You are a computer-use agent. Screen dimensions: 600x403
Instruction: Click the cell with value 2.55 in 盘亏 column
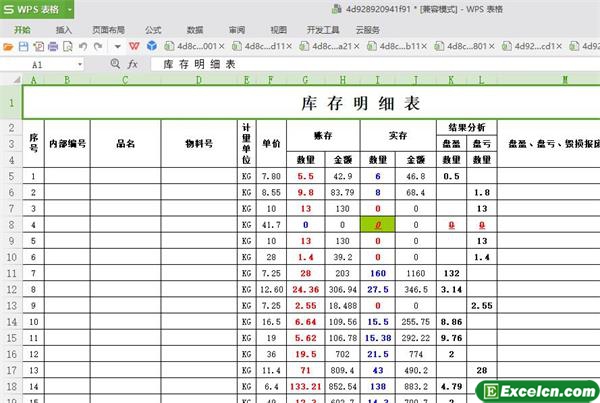(x=482, y=306)
